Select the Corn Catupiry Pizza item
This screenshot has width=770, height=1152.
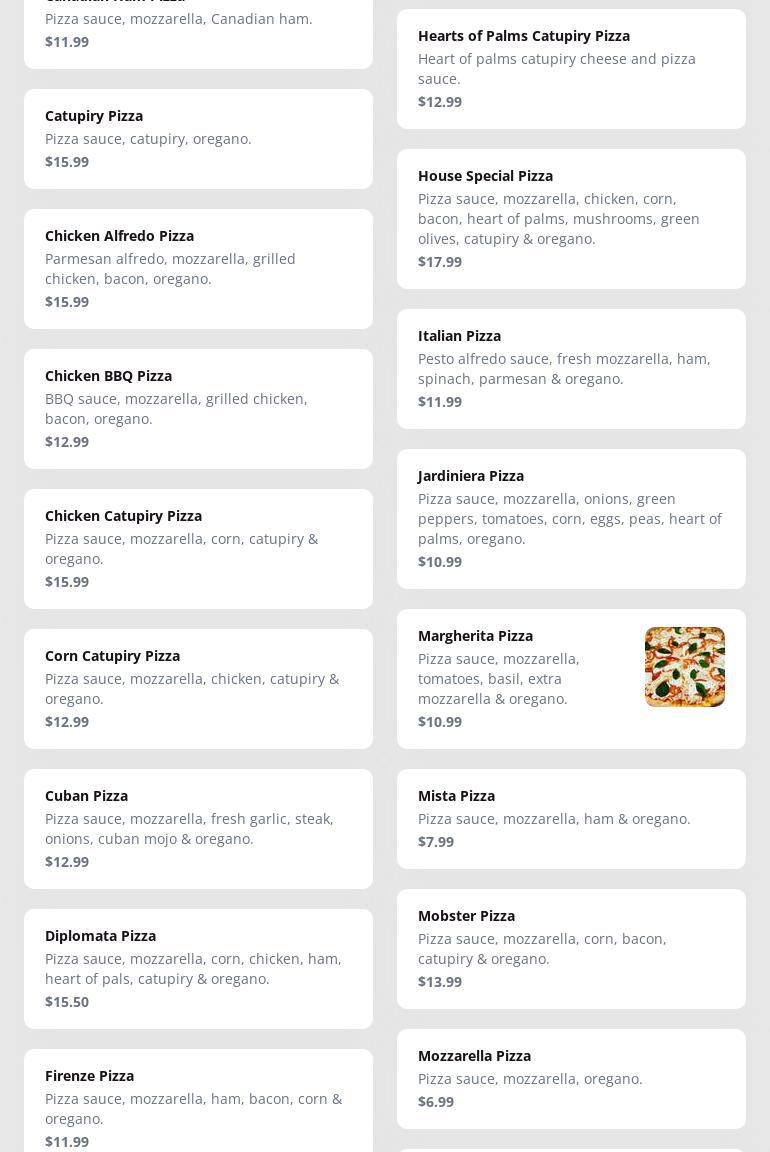pyautogui.click(x=198, y=689)
